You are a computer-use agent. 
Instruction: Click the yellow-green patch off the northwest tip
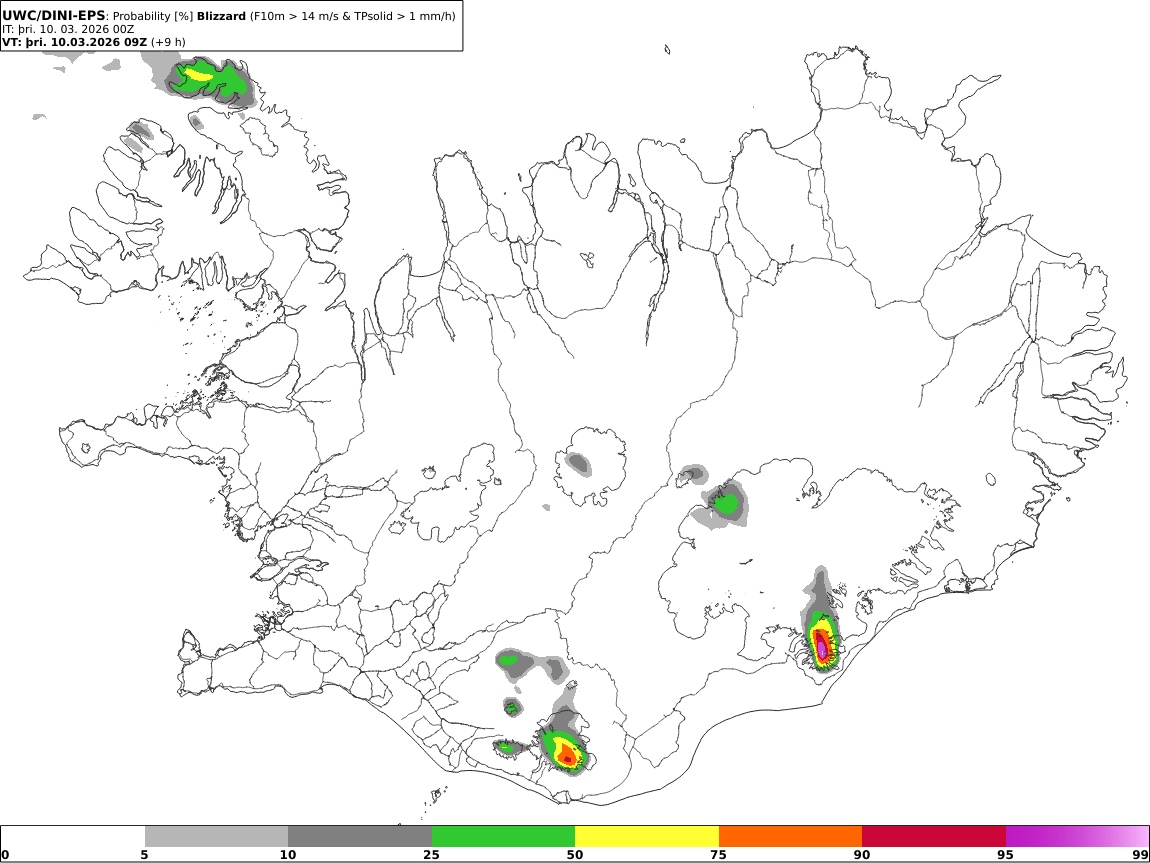tap(208, 79)
